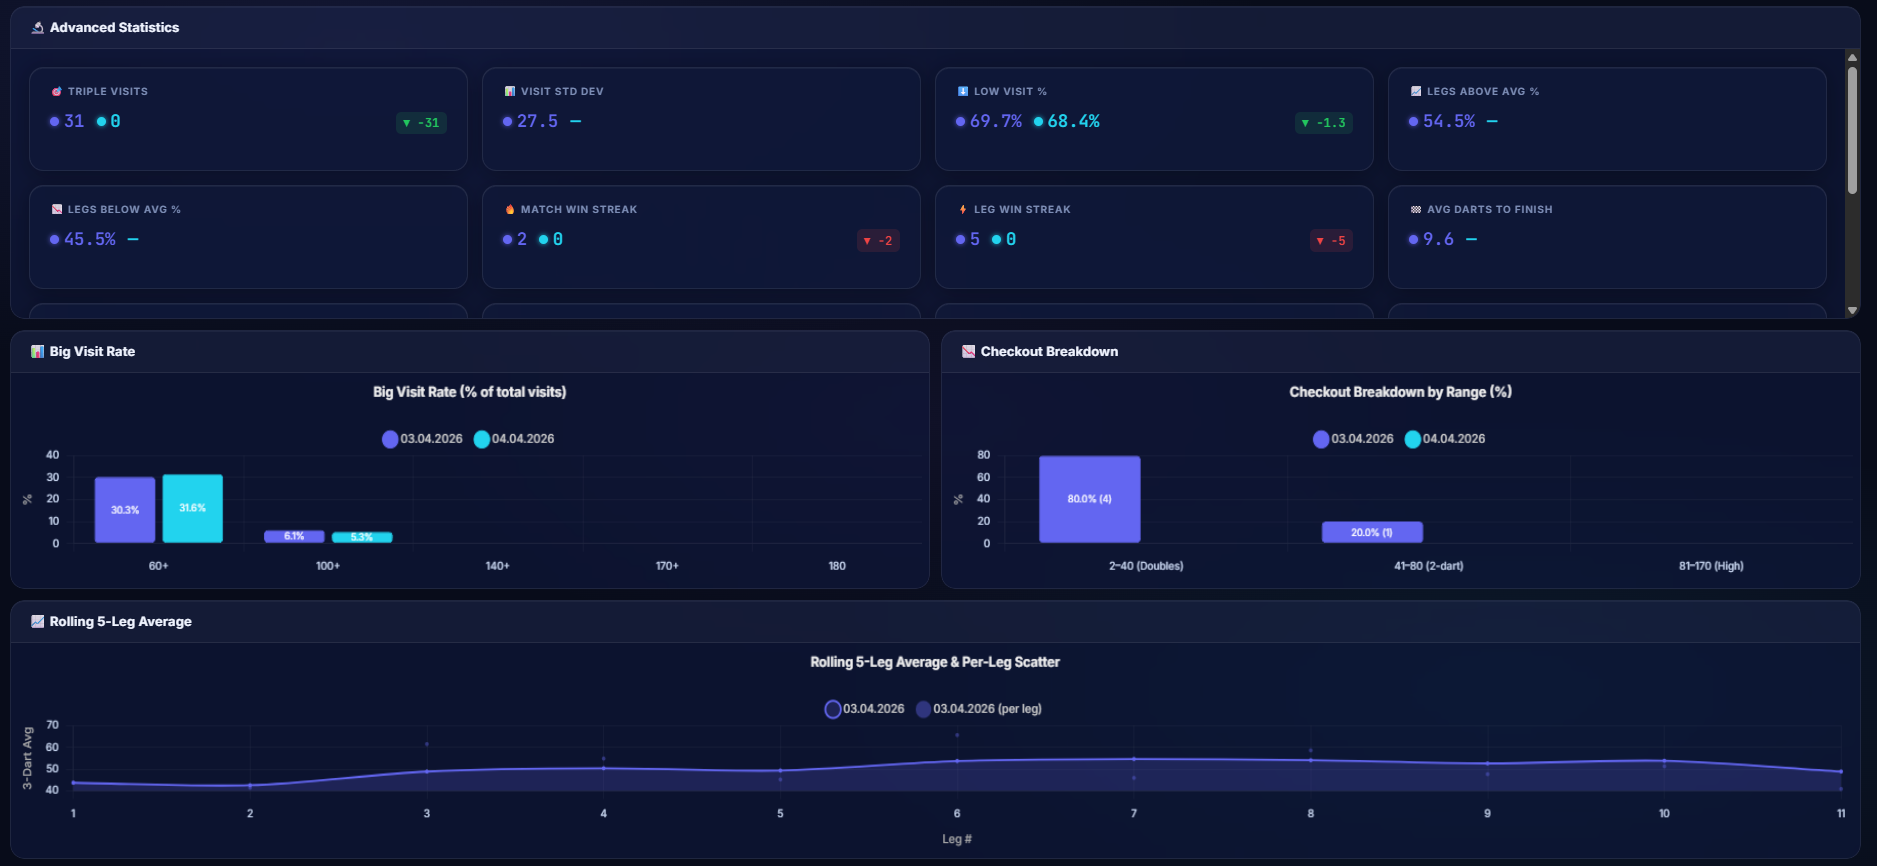Click the 54.5% Legs Above Avg value
Viewport: 1877px width, 866px height.
[1449, 121]
